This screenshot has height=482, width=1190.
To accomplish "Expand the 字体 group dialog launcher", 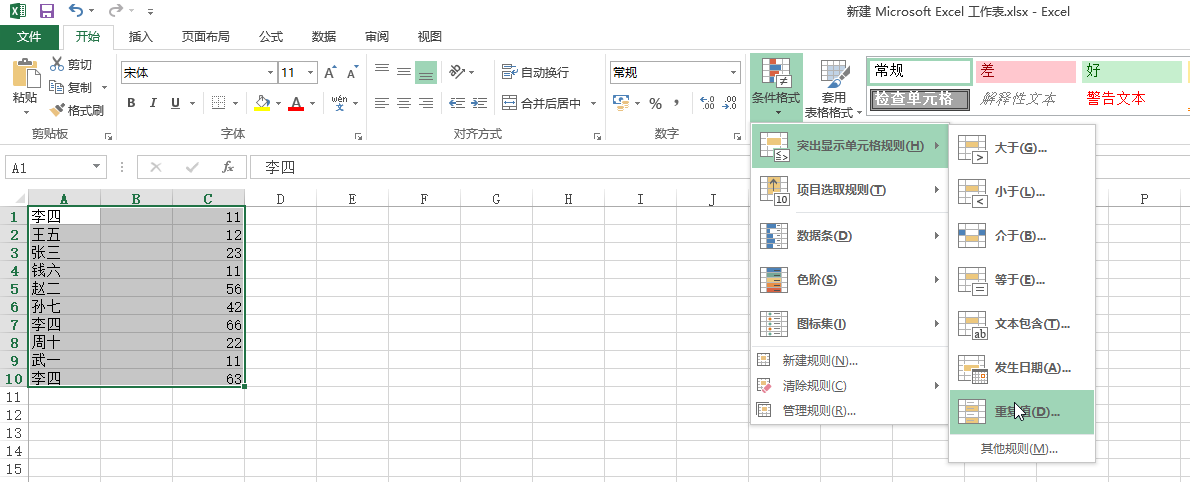I will 357,136.
